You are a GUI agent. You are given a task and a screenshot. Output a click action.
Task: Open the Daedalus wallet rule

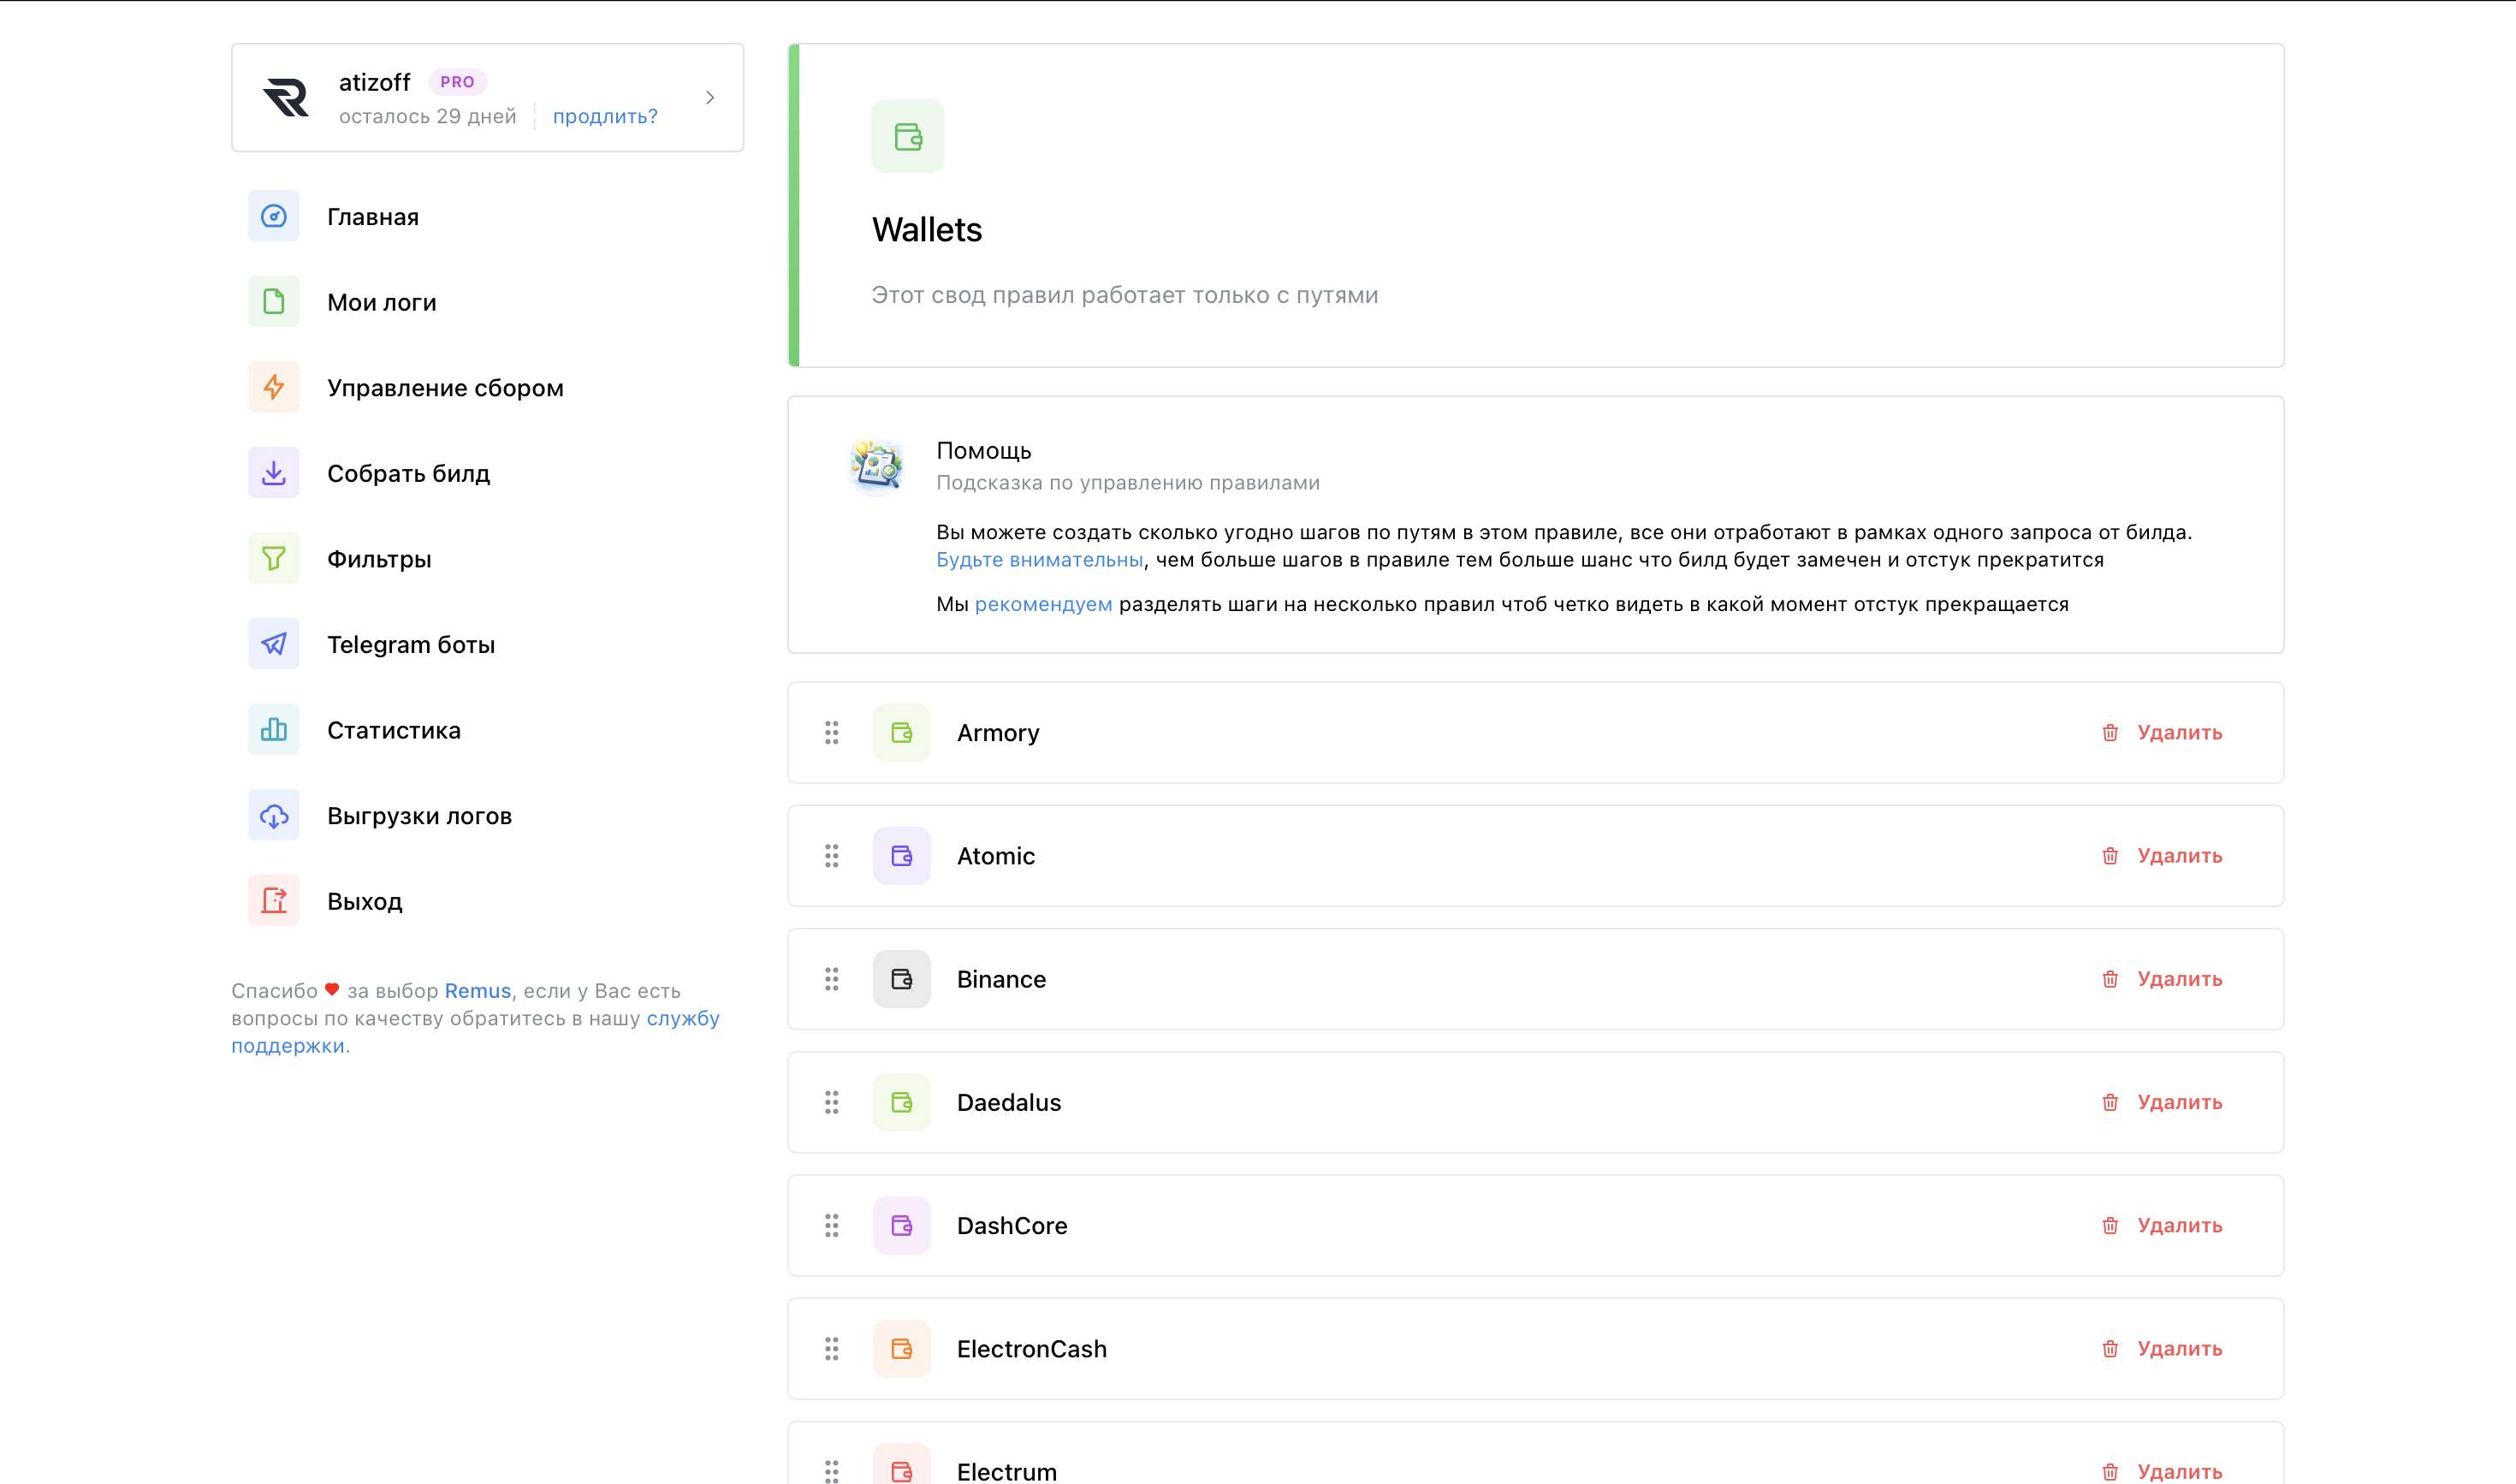tap(1008, 1102)
